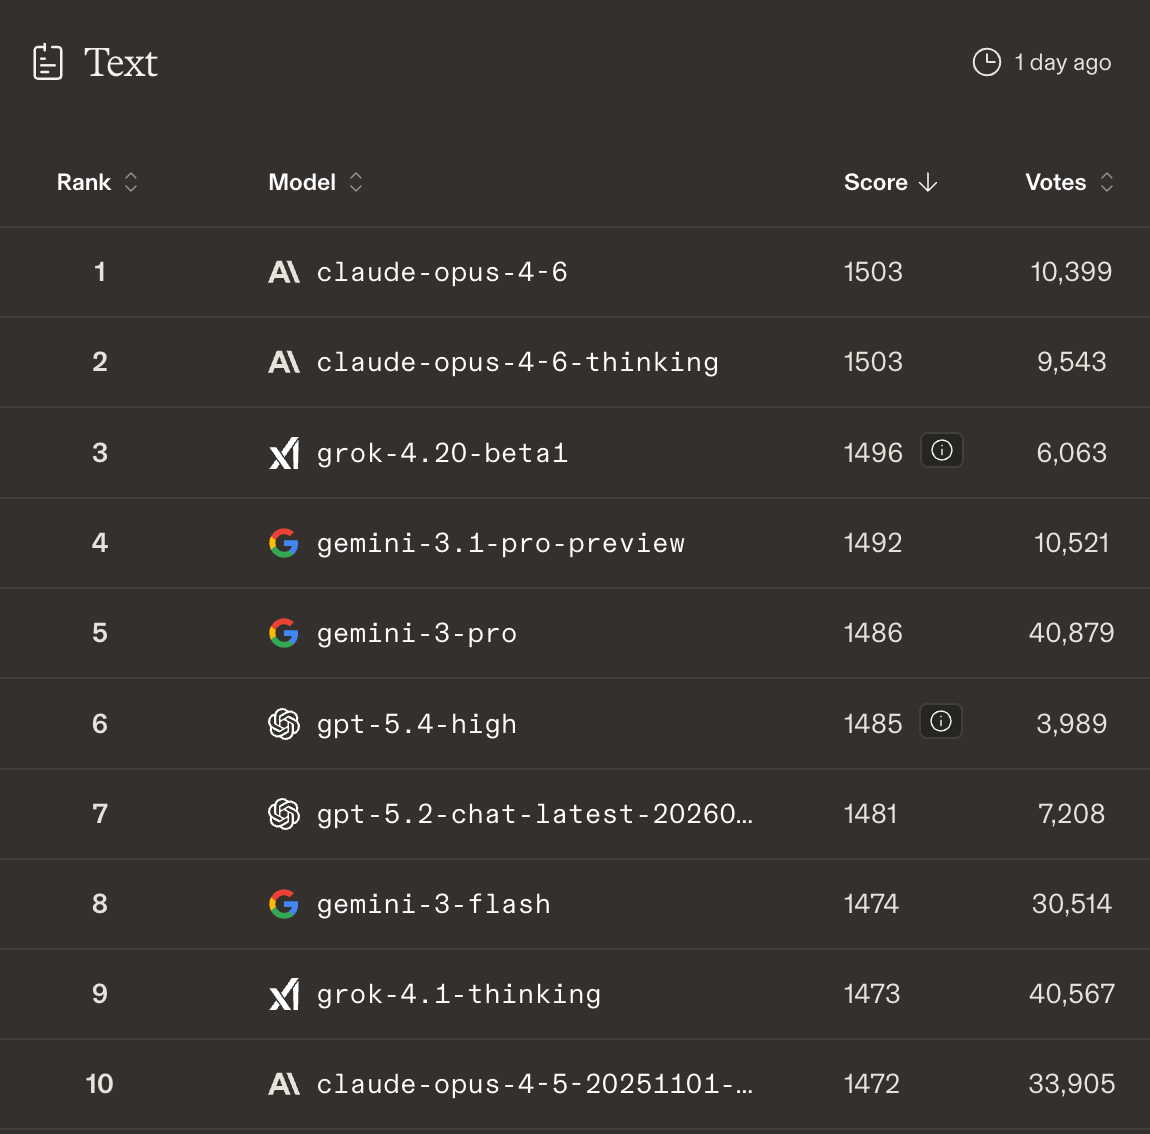Click votes value 7,208
The image size is (1150, 1134).
[x=1072, y=813]
